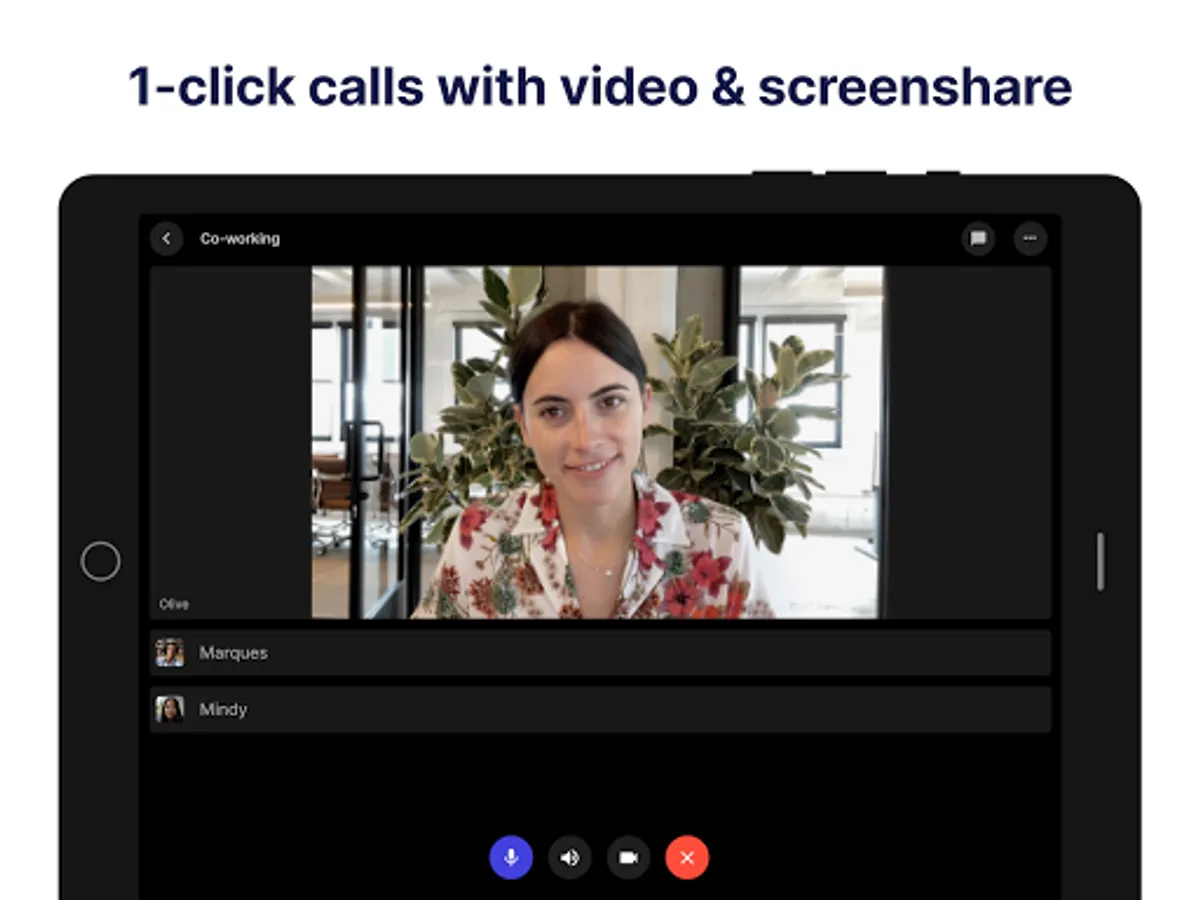Click the message bubble icon top right
Image resolution: width=1200 pixels, height=900 pixels.
(x=978, y=239)
